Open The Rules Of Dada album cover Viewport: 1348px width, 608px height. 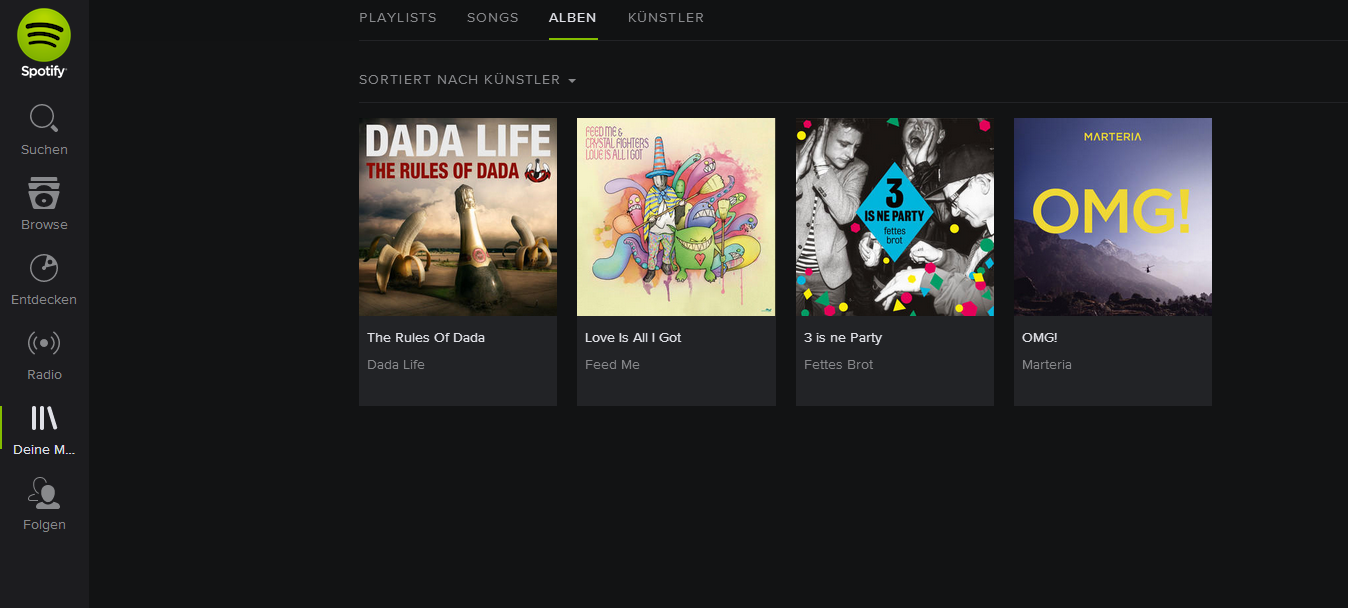point(458,217)
